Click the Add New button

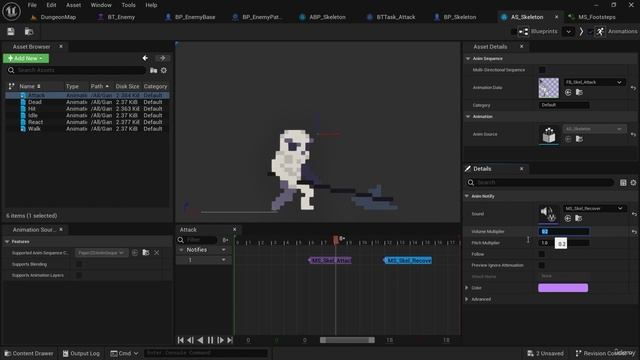point(26,58)
